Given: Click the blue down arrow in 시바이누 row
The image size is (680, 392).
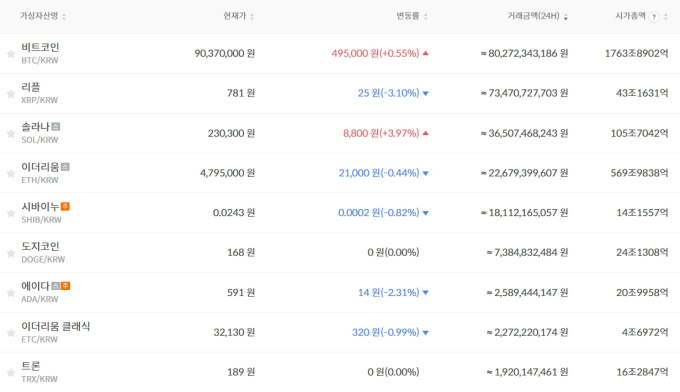Looking at the screenshot, I should (x=425, y=213).
